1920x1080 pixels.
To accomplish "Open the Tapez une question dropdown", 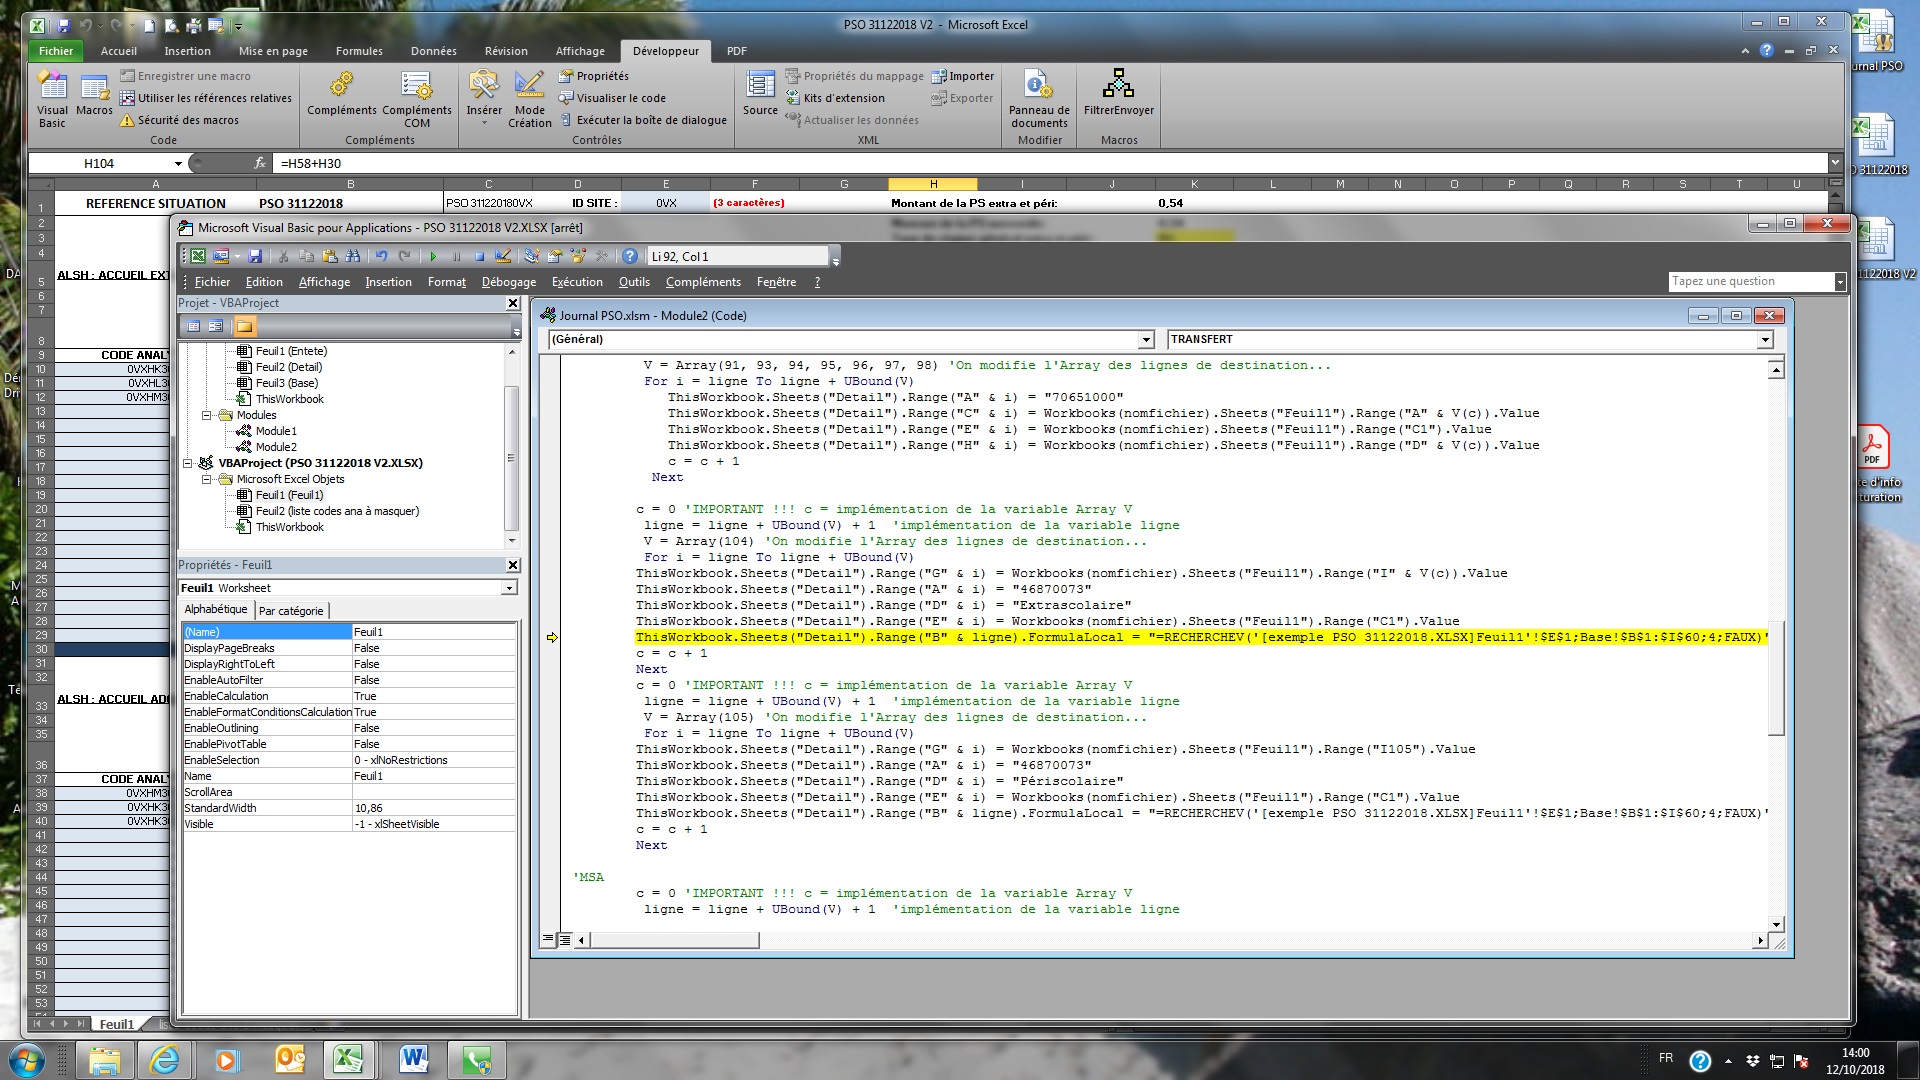I will (1840, 282).
